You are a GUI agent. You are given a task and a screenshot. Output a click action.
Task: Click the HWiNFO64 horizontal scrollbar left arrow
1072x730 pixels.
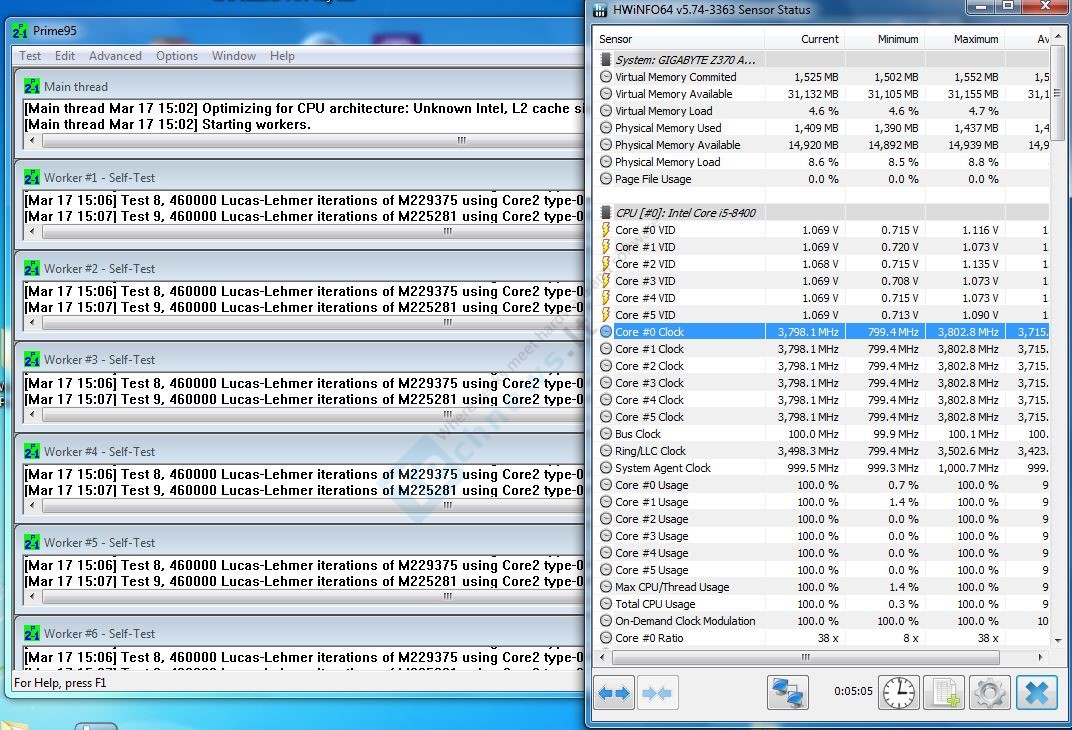pos(602,657)
